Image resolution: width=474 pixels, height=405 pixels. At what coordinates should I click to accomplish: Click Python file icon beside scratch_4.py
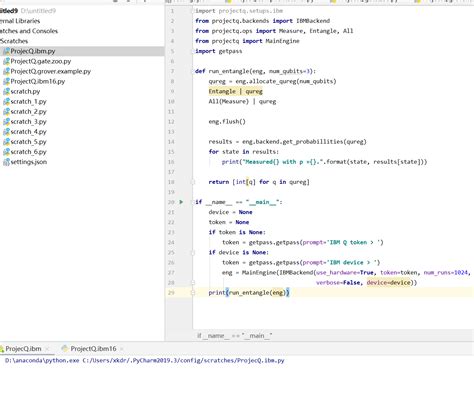(x=6, y=131)
